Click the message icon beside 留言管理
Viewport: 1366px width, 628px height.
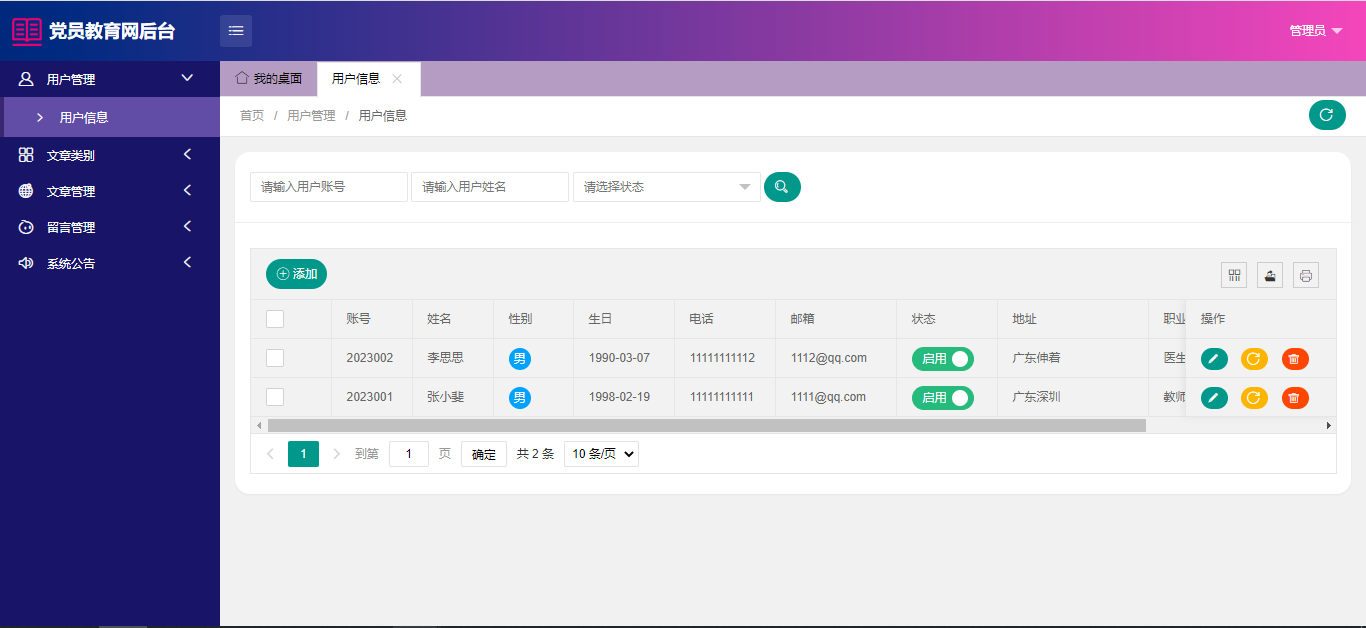coord(26,227)
